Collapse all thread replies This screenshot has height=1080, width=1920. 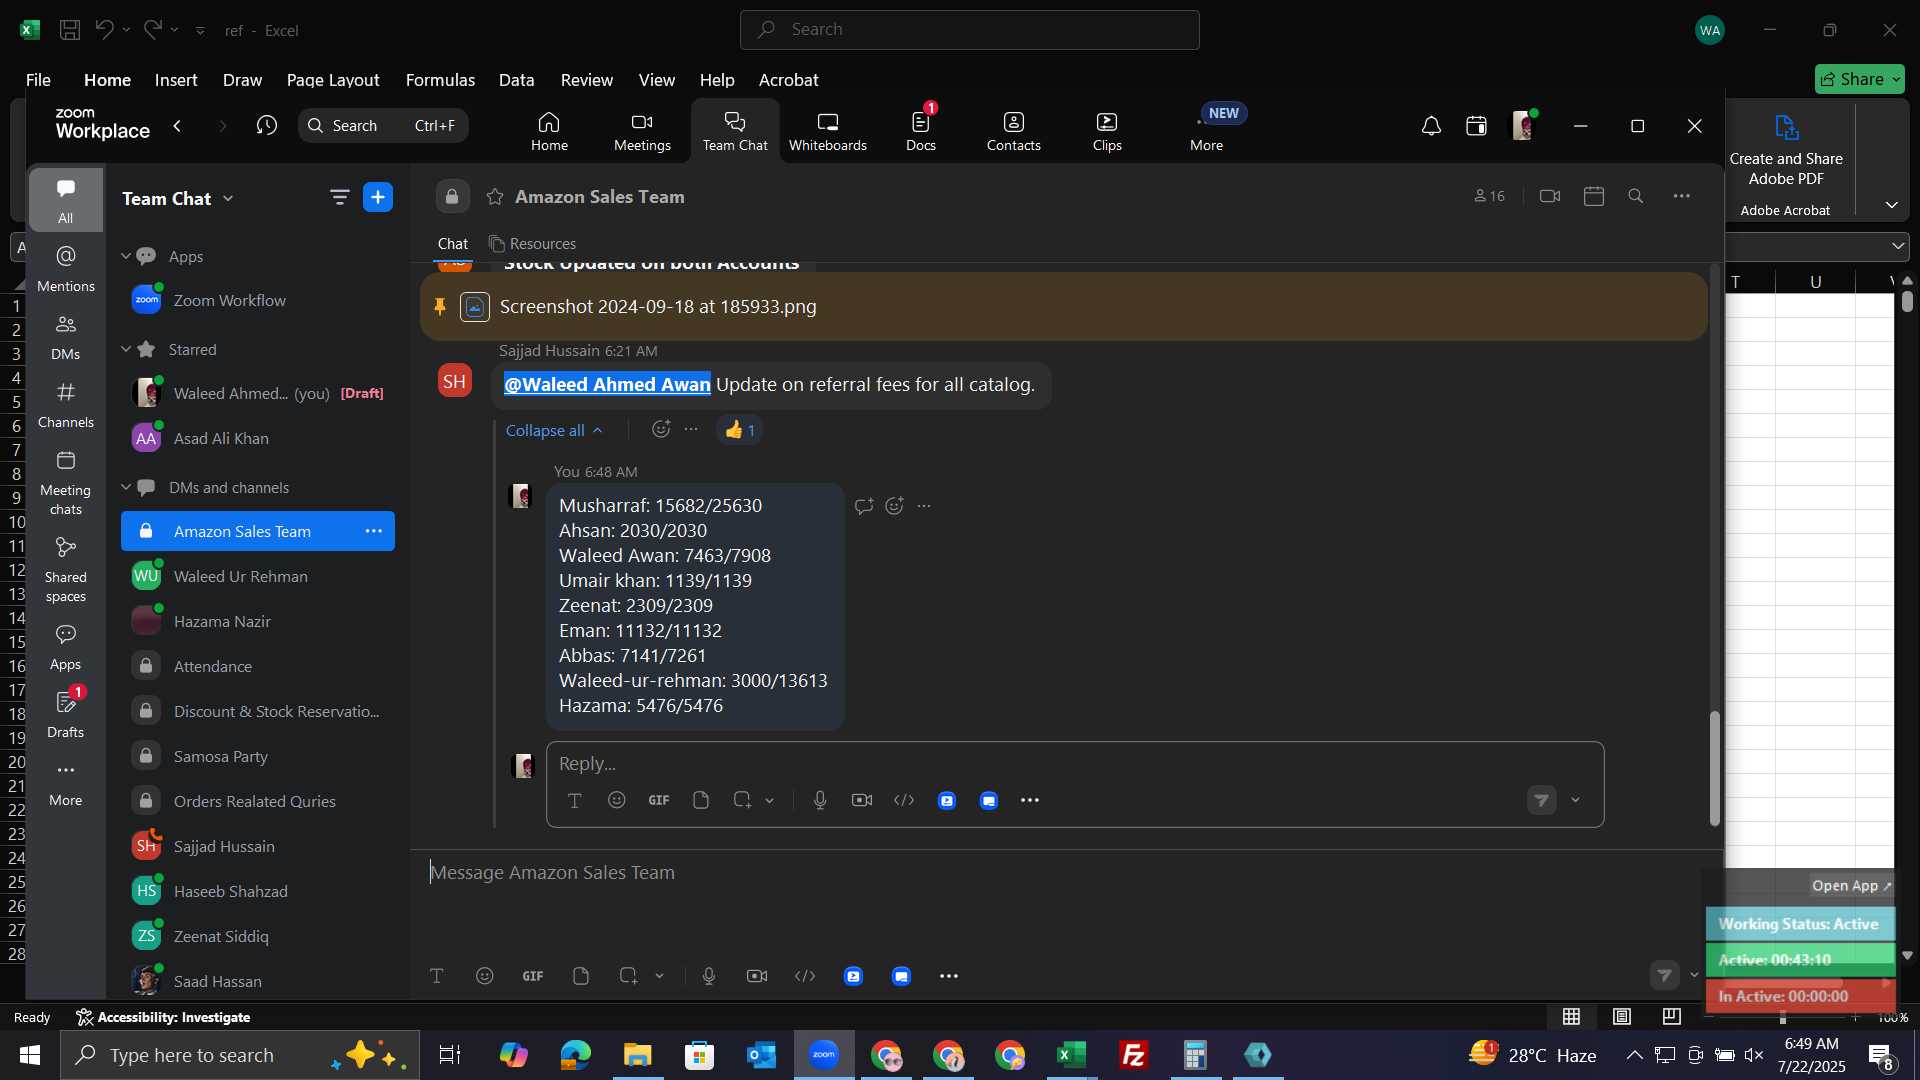(554, 431)
